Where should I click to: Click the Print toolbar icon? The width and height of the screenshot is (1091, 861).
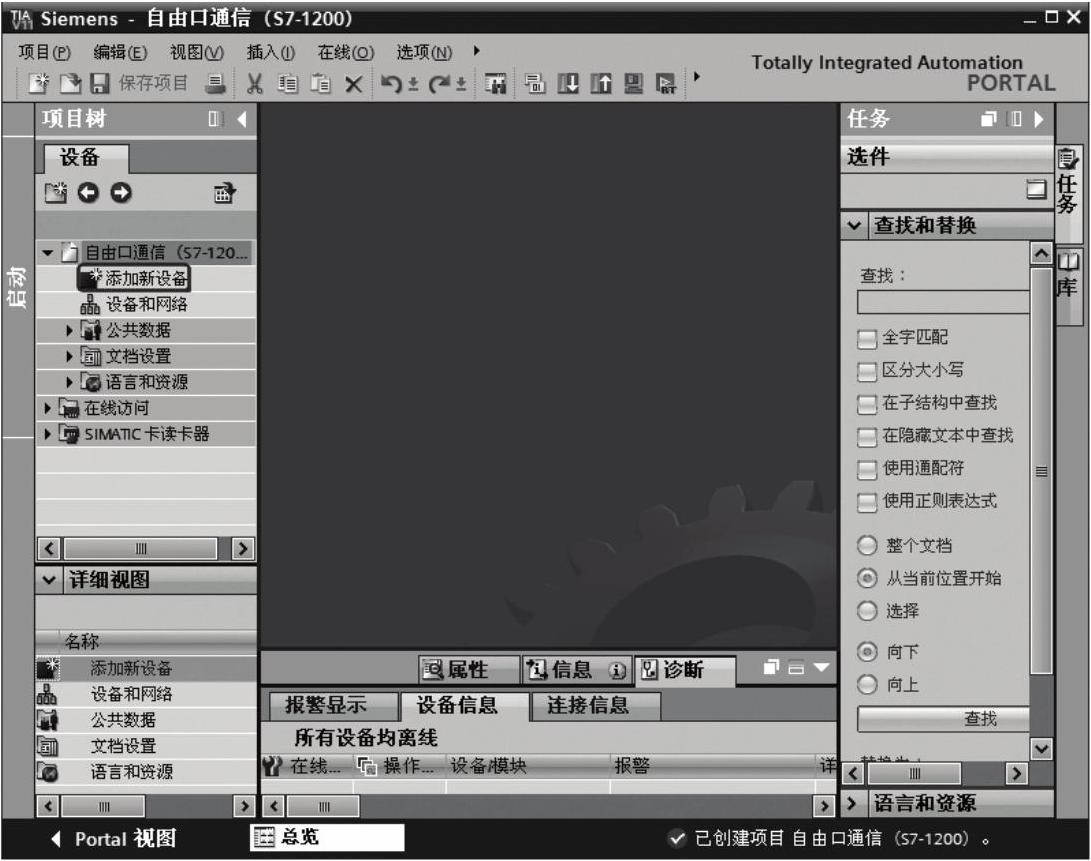215,84
